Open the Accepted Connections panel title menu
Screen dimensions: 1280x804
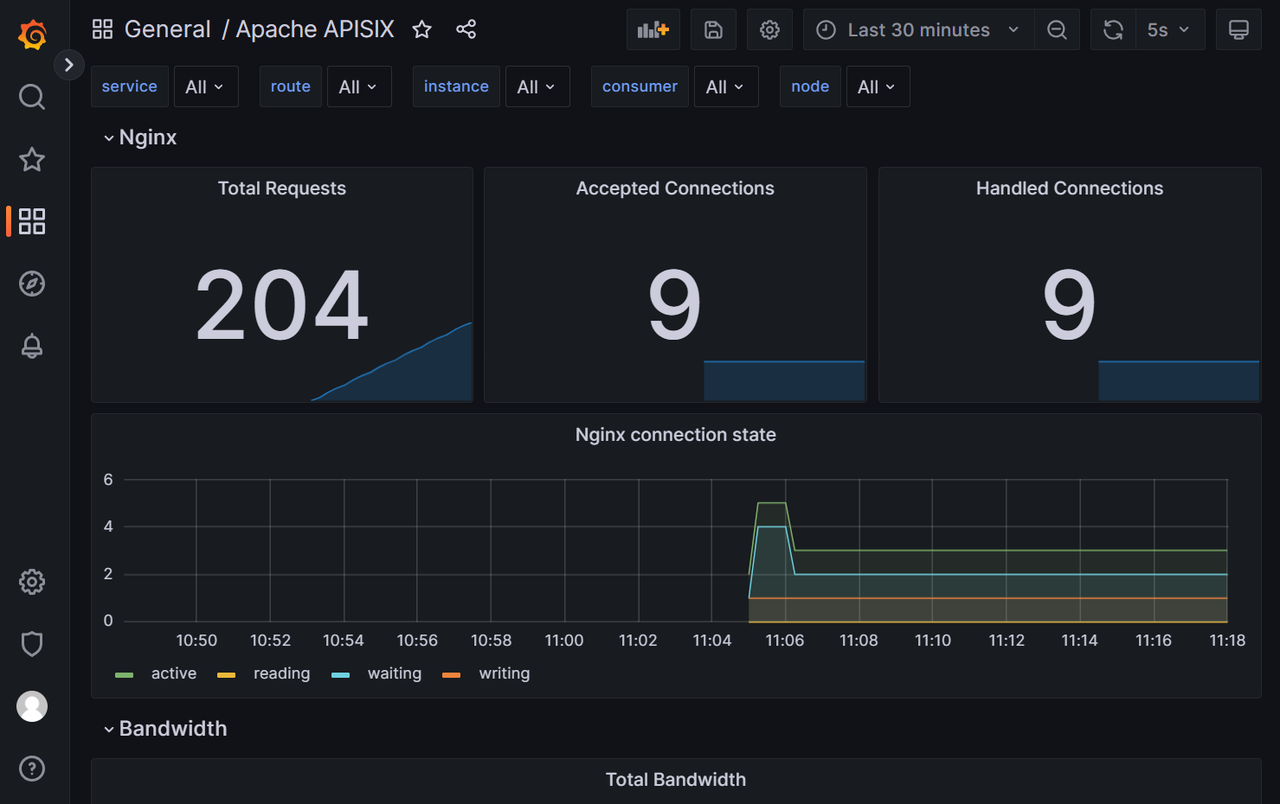[x=675, y=188]
